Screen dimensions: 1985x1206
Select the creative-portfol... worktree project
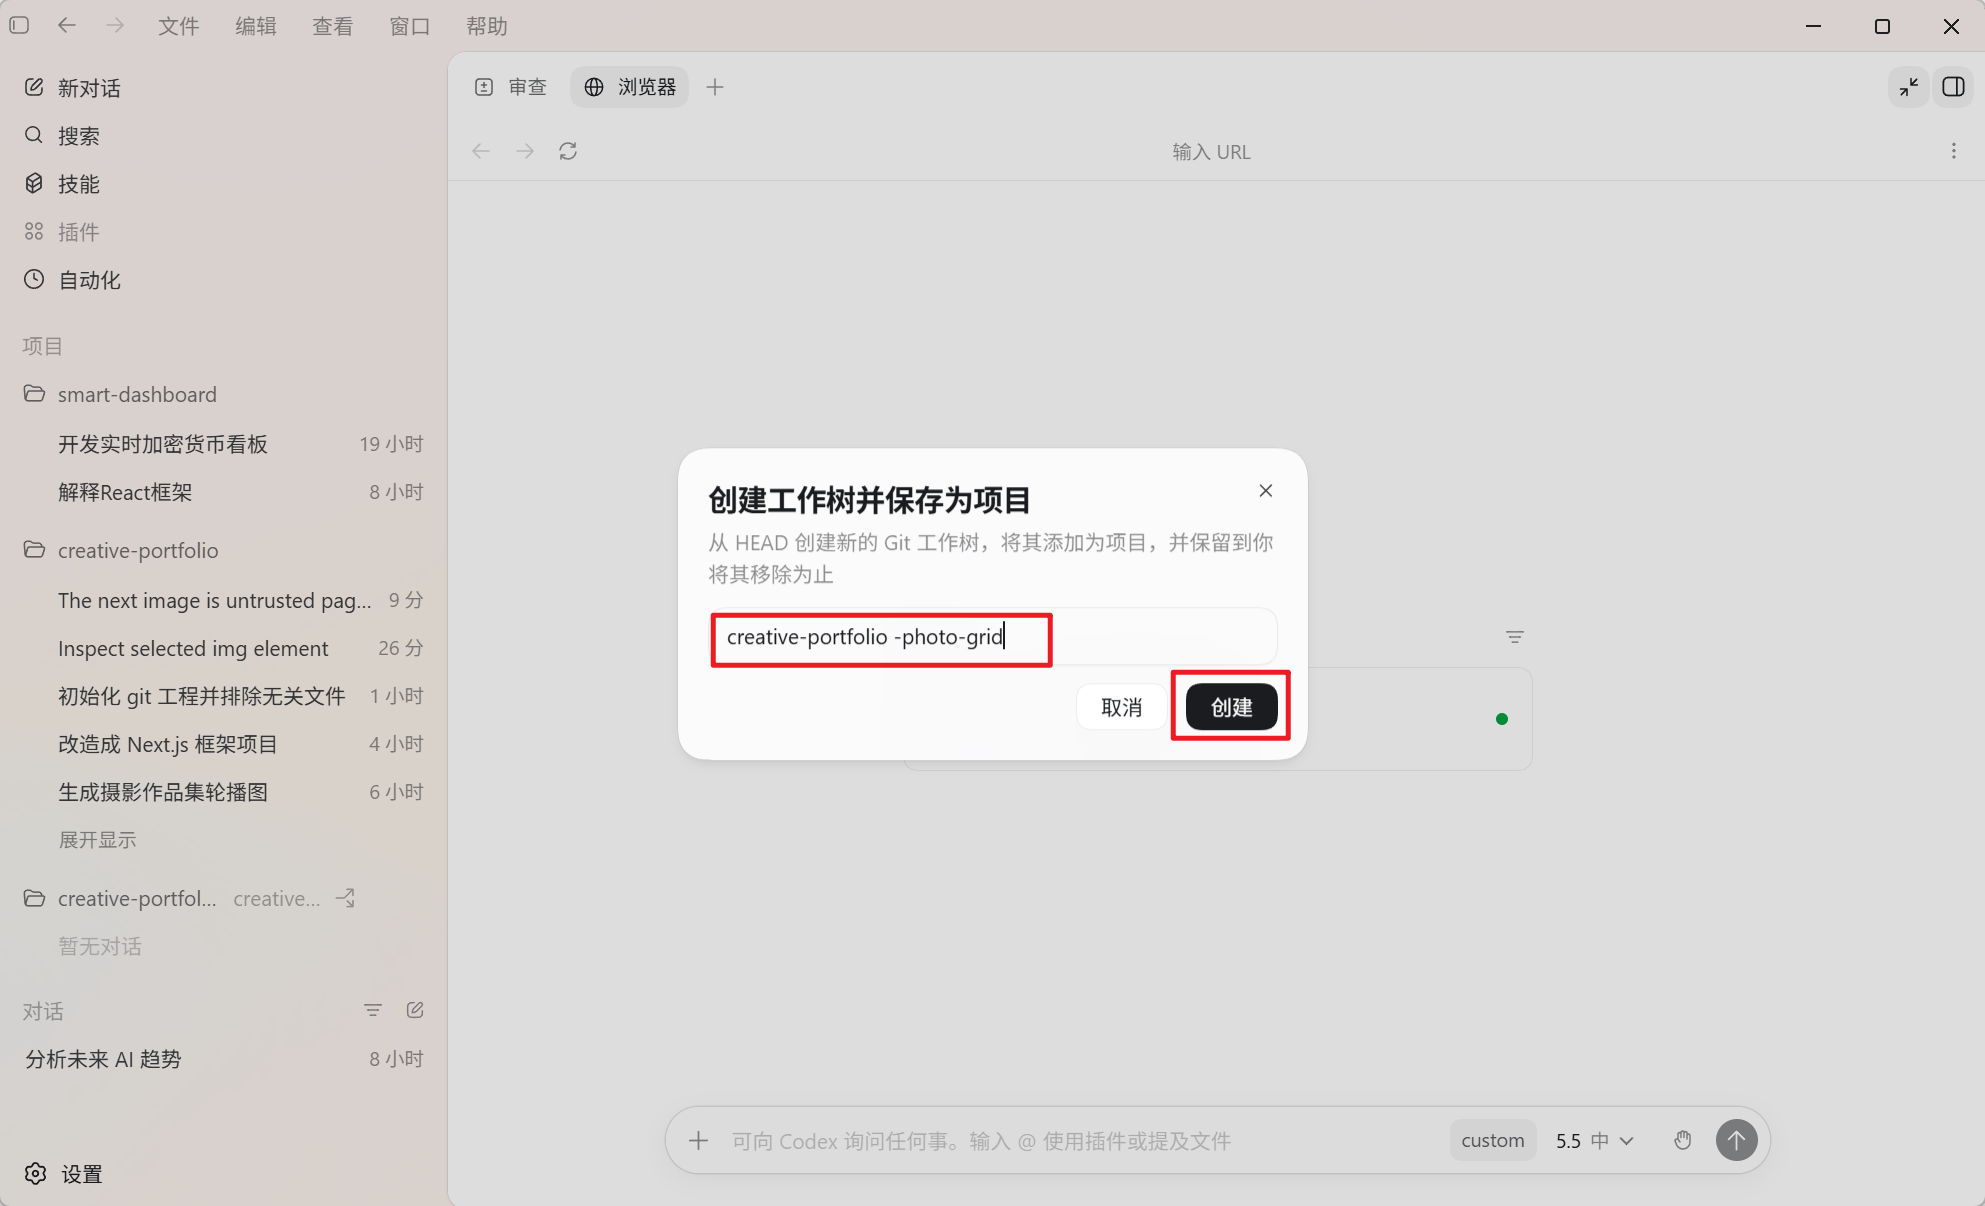coord(137,898)
